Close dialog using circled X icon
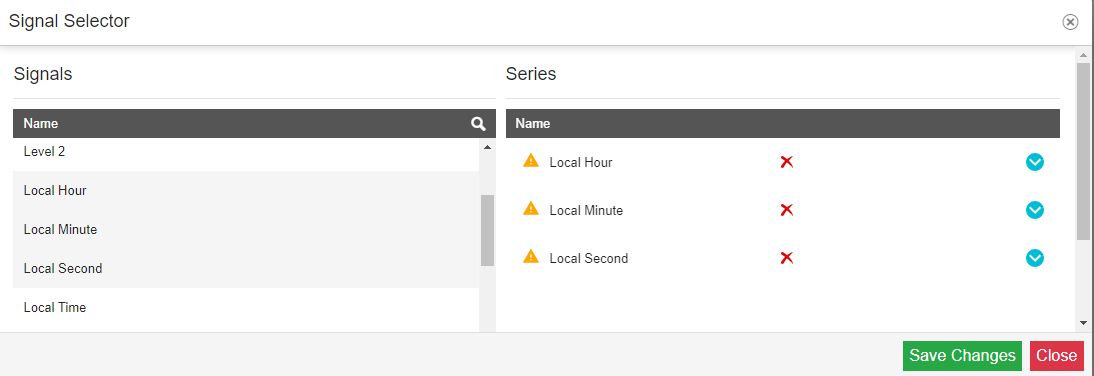This screenshot has width=1094, height=376. point(1070,22)
